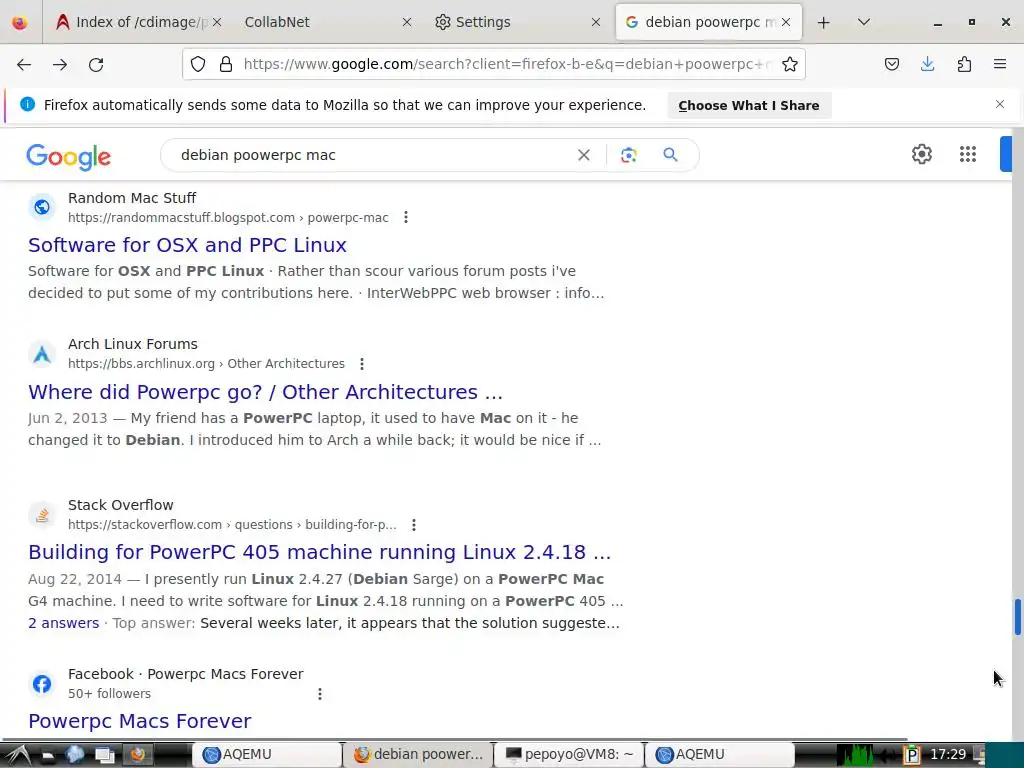Image resolution: width=1024 pixels, height=768 pixels.
Task: Open the Powerpc Macs Forever result
Action: coord(140,721)
